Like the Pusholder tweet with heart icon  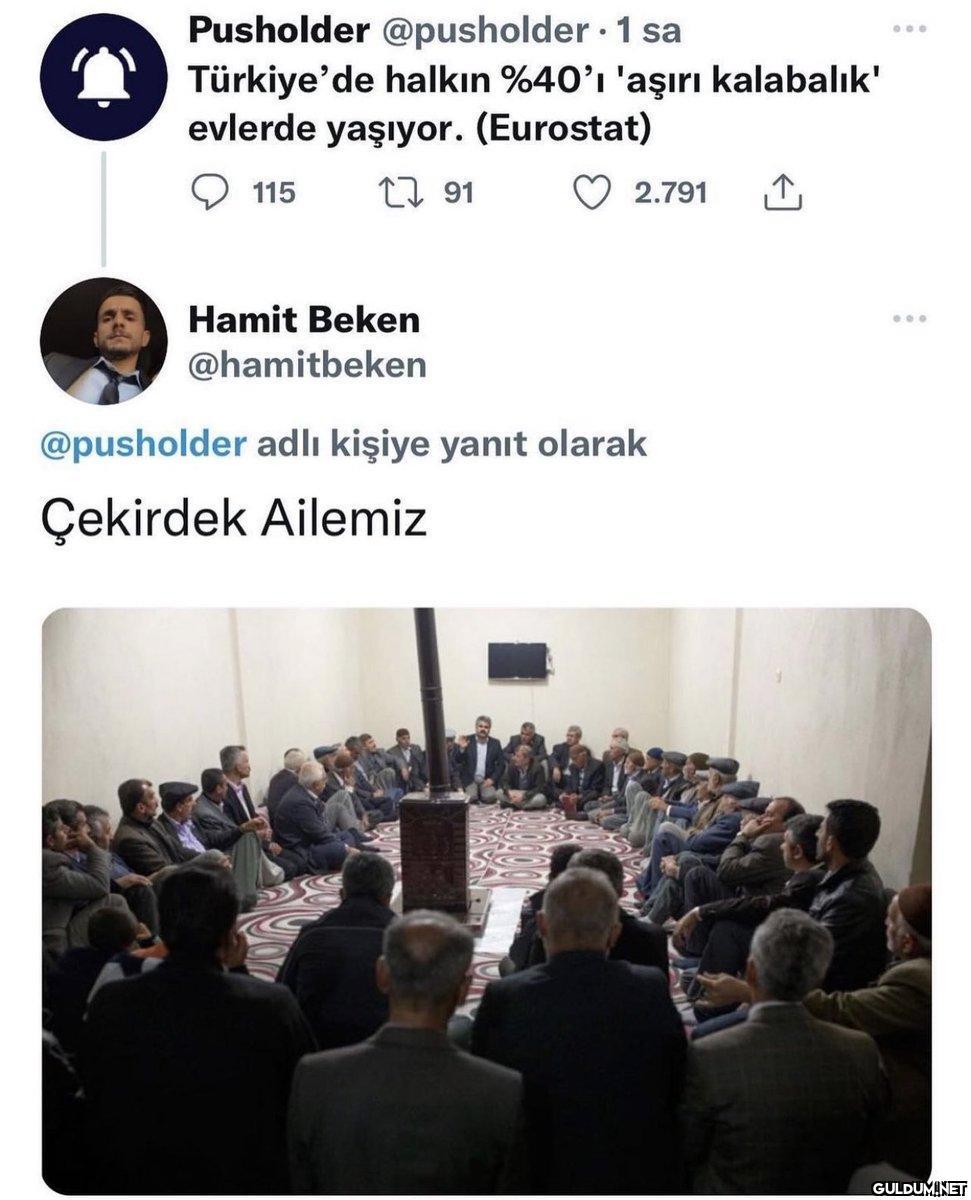[592, 192]
